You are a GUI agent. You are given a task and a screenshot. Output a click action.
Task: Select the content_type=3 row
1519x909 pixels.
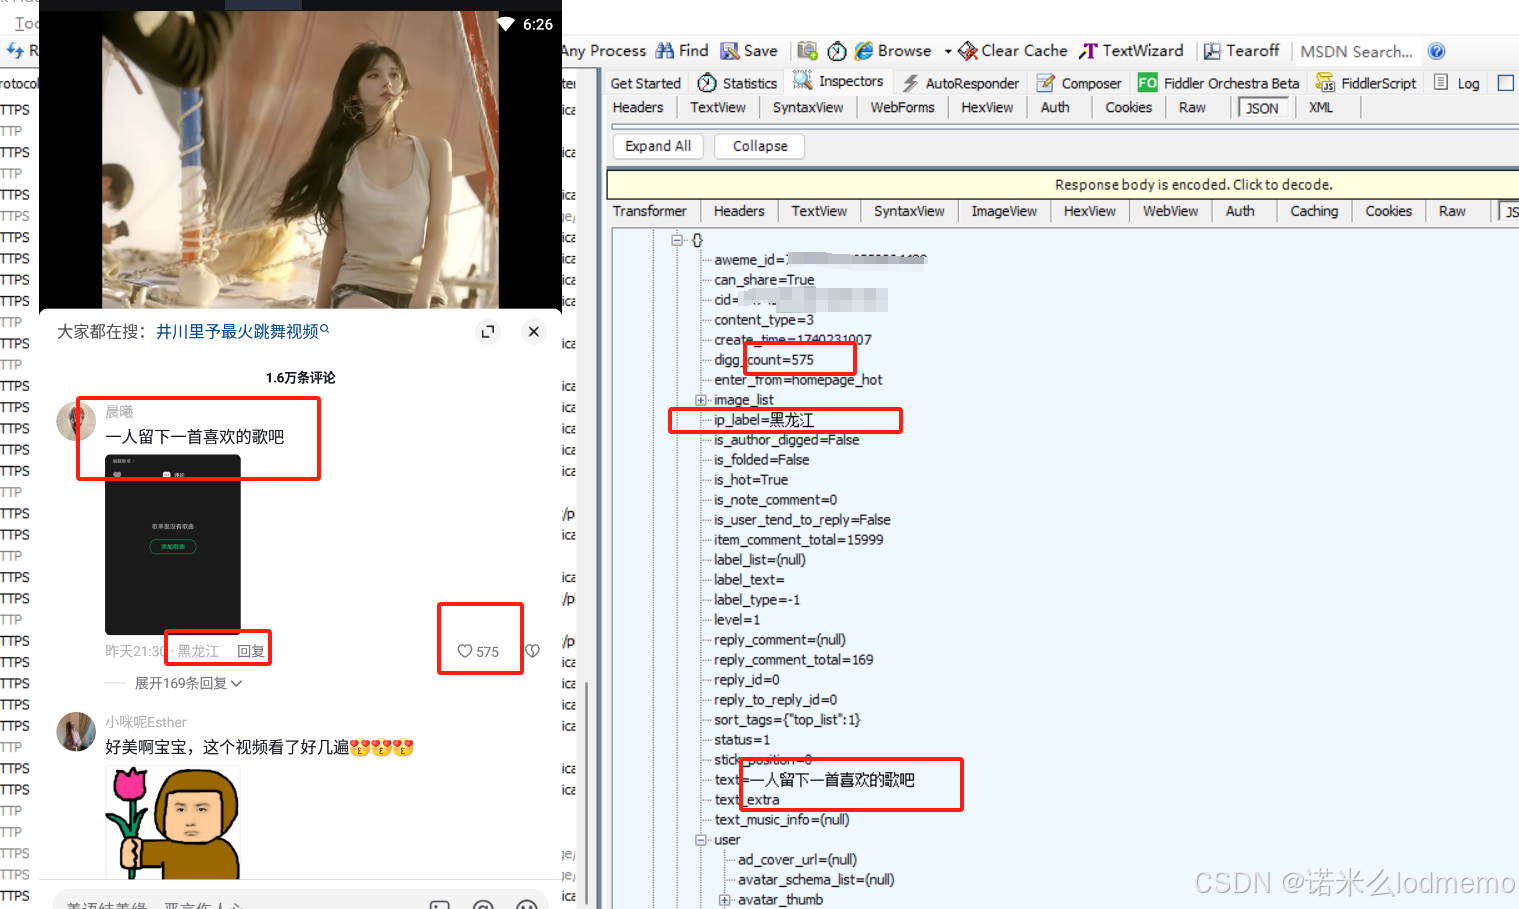click(764, 320)
